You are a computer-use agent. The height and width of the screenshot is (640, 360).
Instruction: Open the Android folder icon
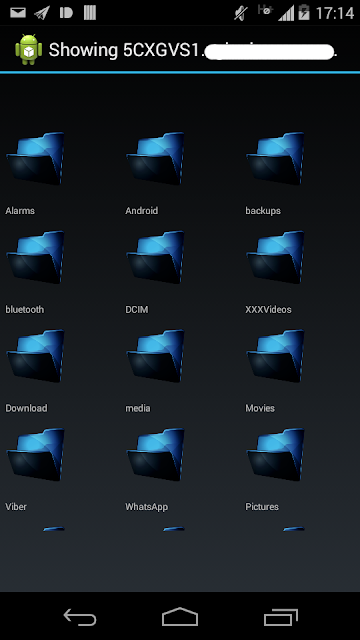tap(156, 159)
